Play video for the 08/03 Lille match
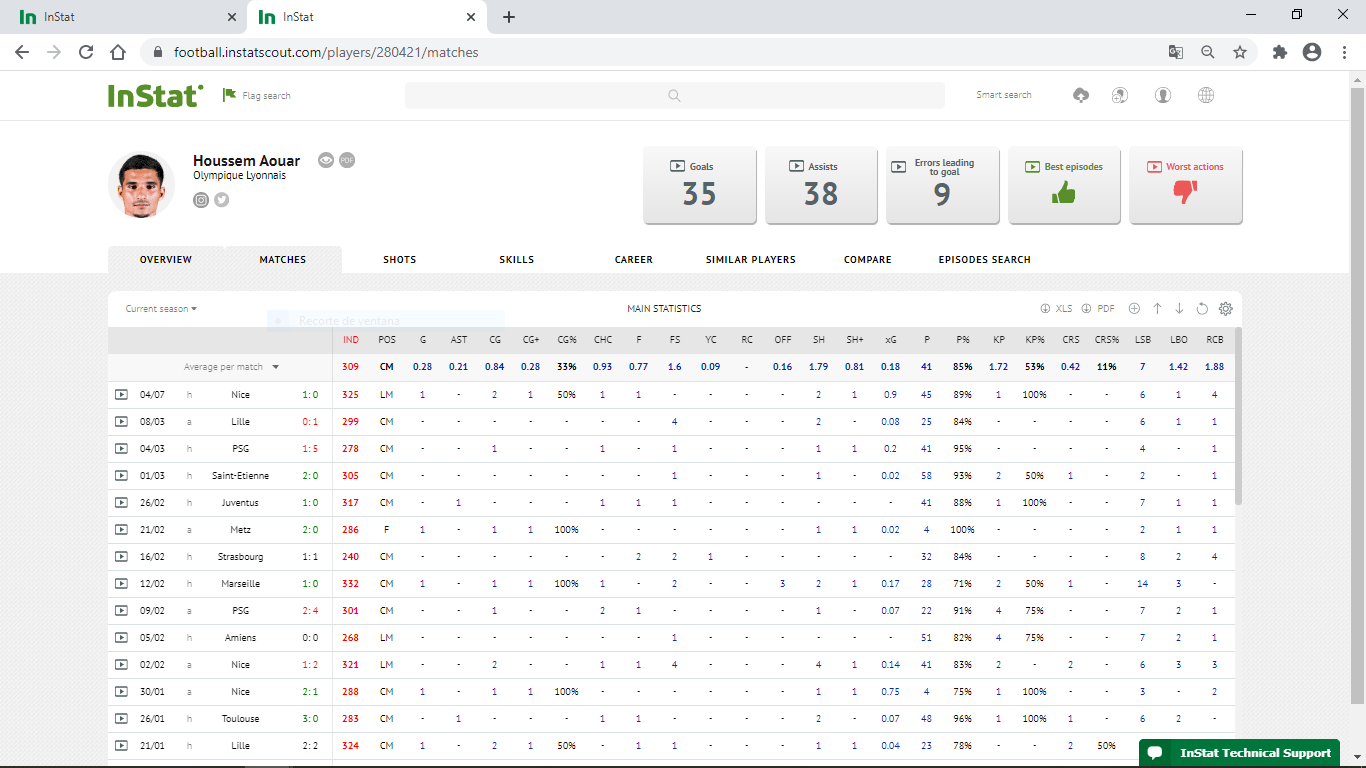This screenshot has width=1366, height=768. coord(121,422)
